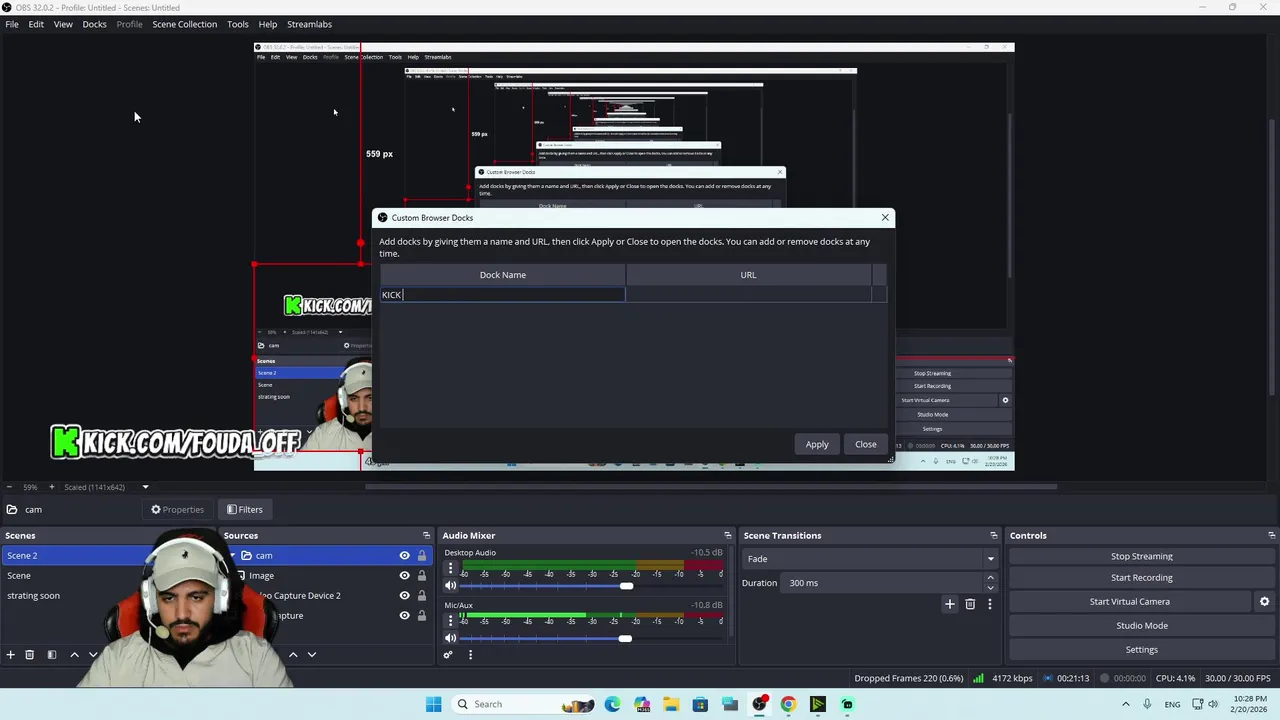Toggle the lock on the Image source
The height and width of the screenshot is (720, 1280).
click(422, 576)
